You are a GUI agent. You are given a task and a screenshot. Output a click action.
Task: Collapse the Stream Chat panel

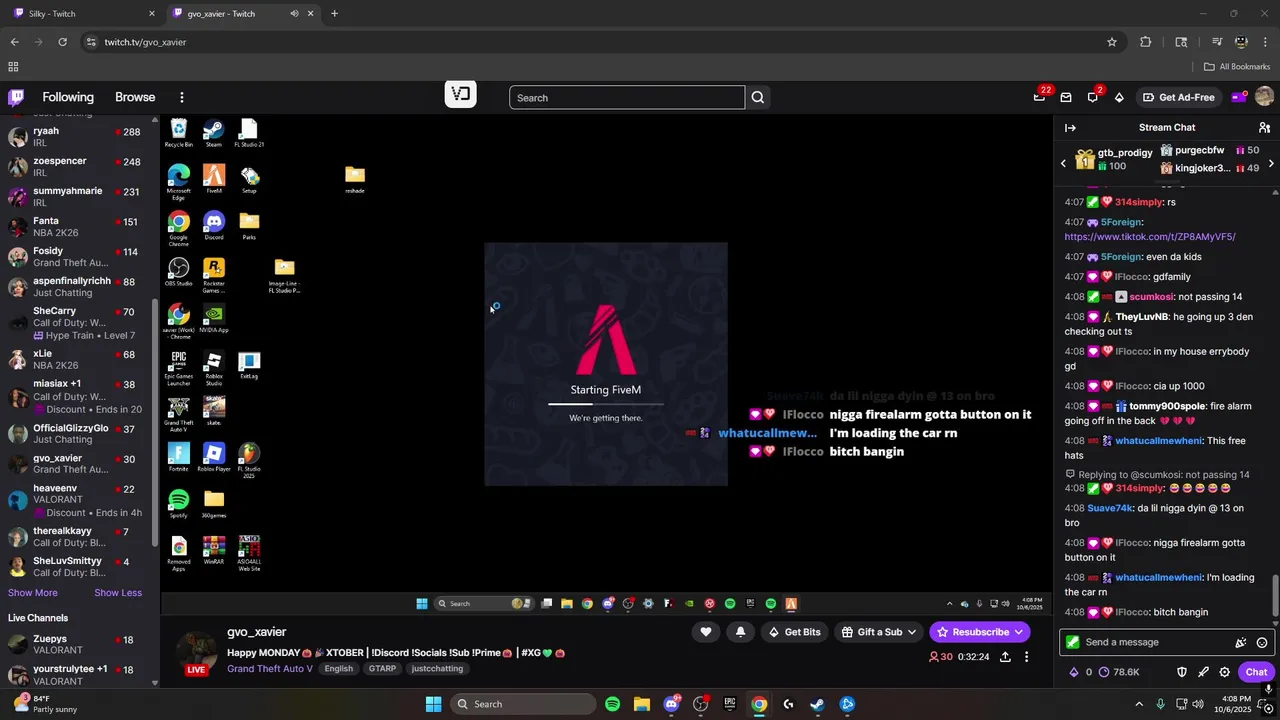pyautogui.click(x=1070, y=127)
